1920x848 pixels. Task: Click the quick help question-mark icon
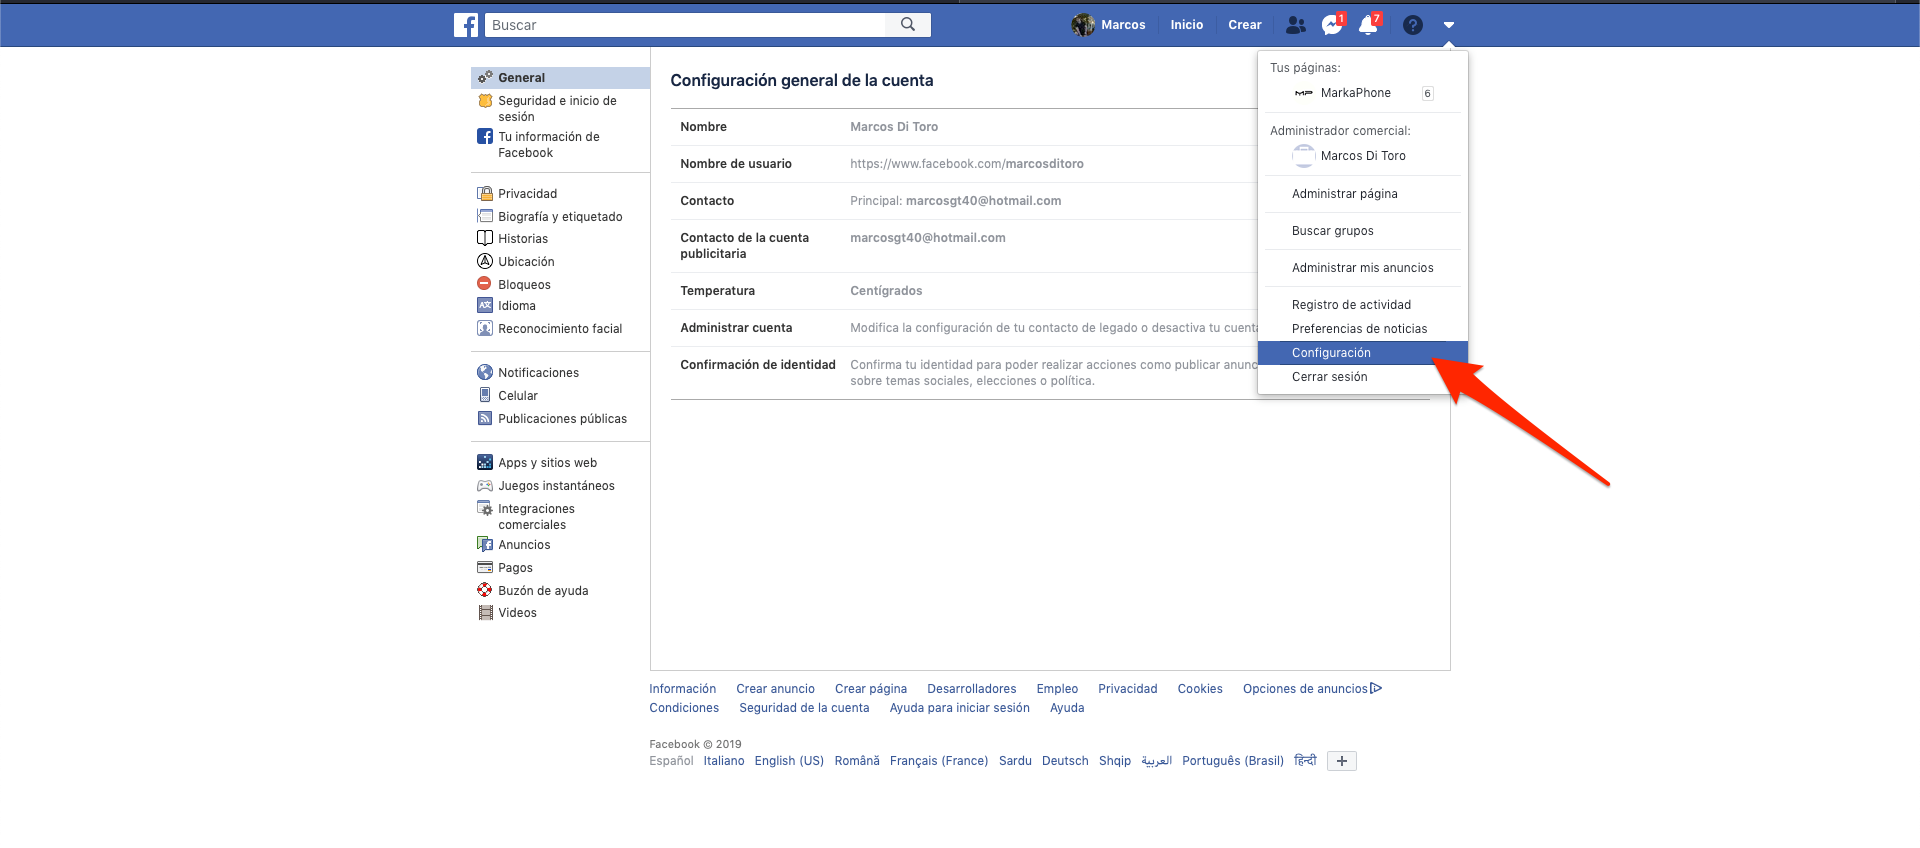click(1412, 25)
